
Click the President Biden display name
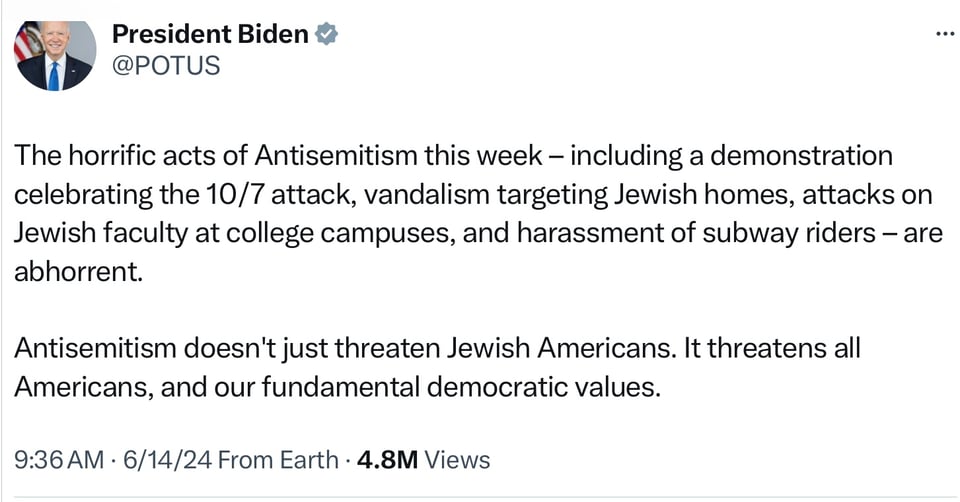point(210,34)
